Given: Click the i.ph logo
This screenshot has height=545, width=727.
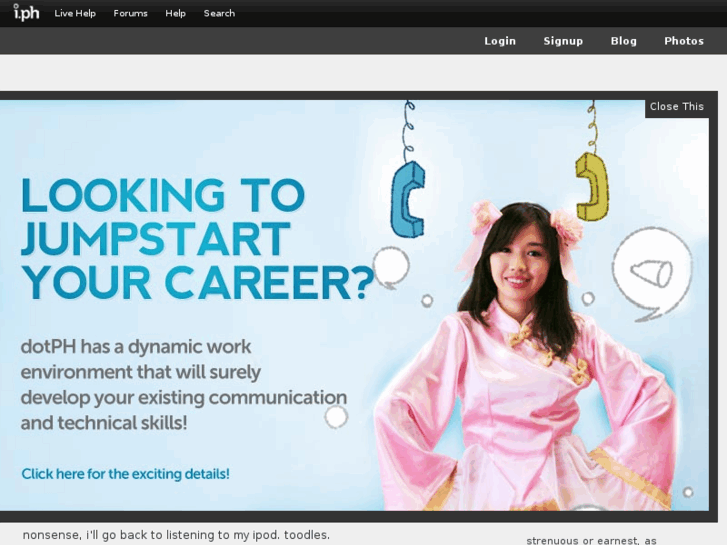Looking at the screenshot, I should pyautogui.click(x=26, y=13).
